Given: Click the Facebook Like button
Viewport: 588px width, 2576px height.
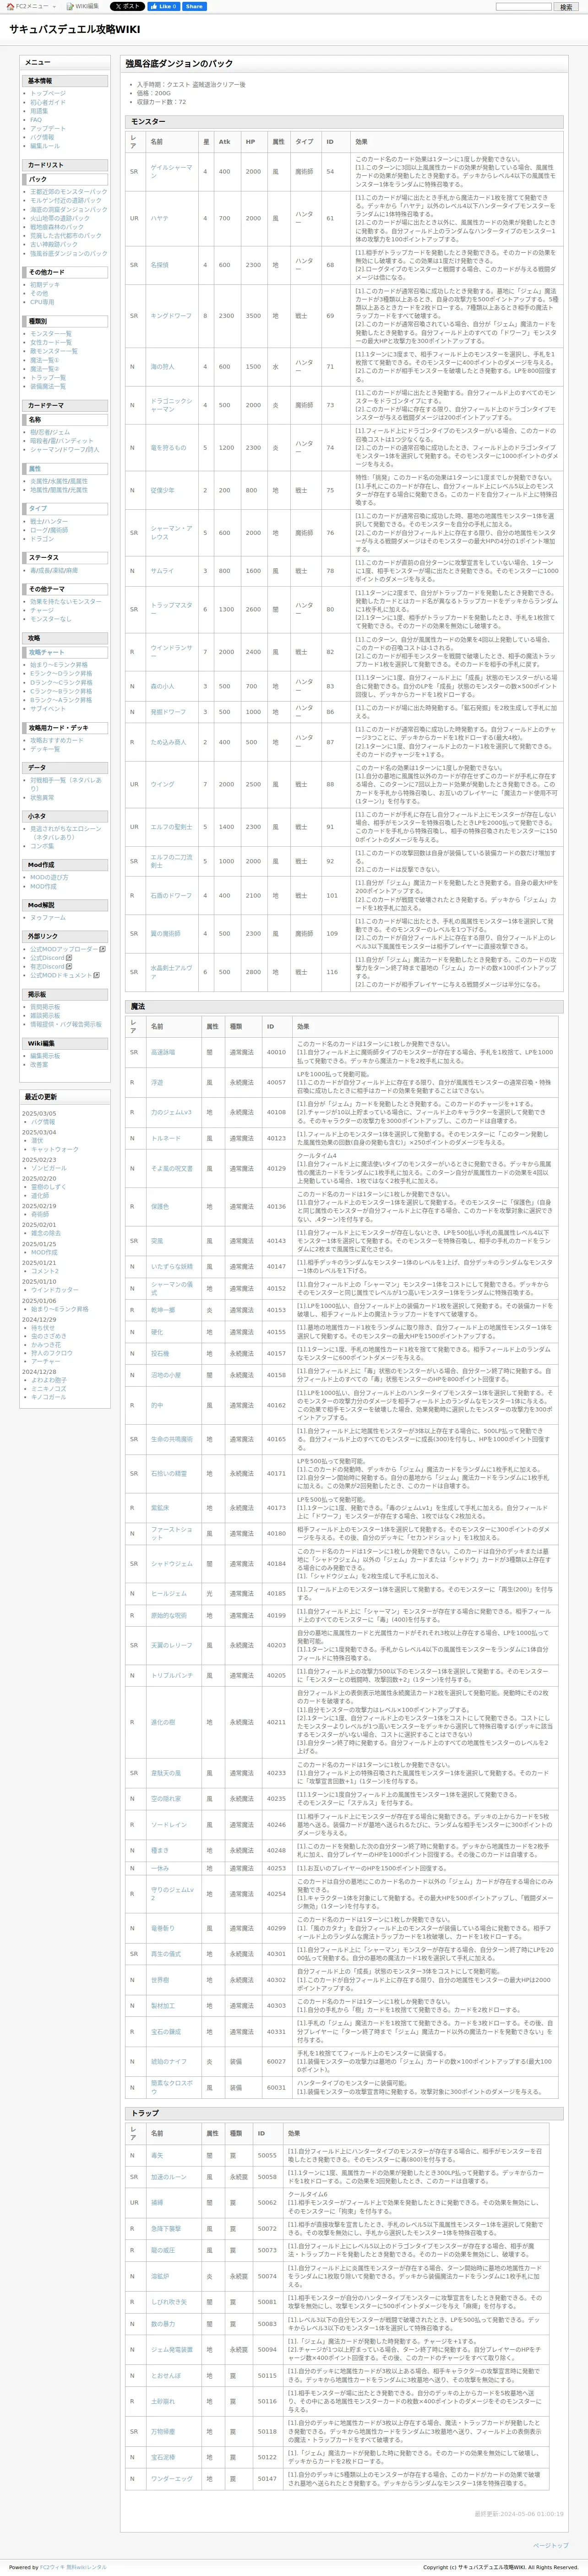Looking at the screenshot, I should tap(163, 6).
